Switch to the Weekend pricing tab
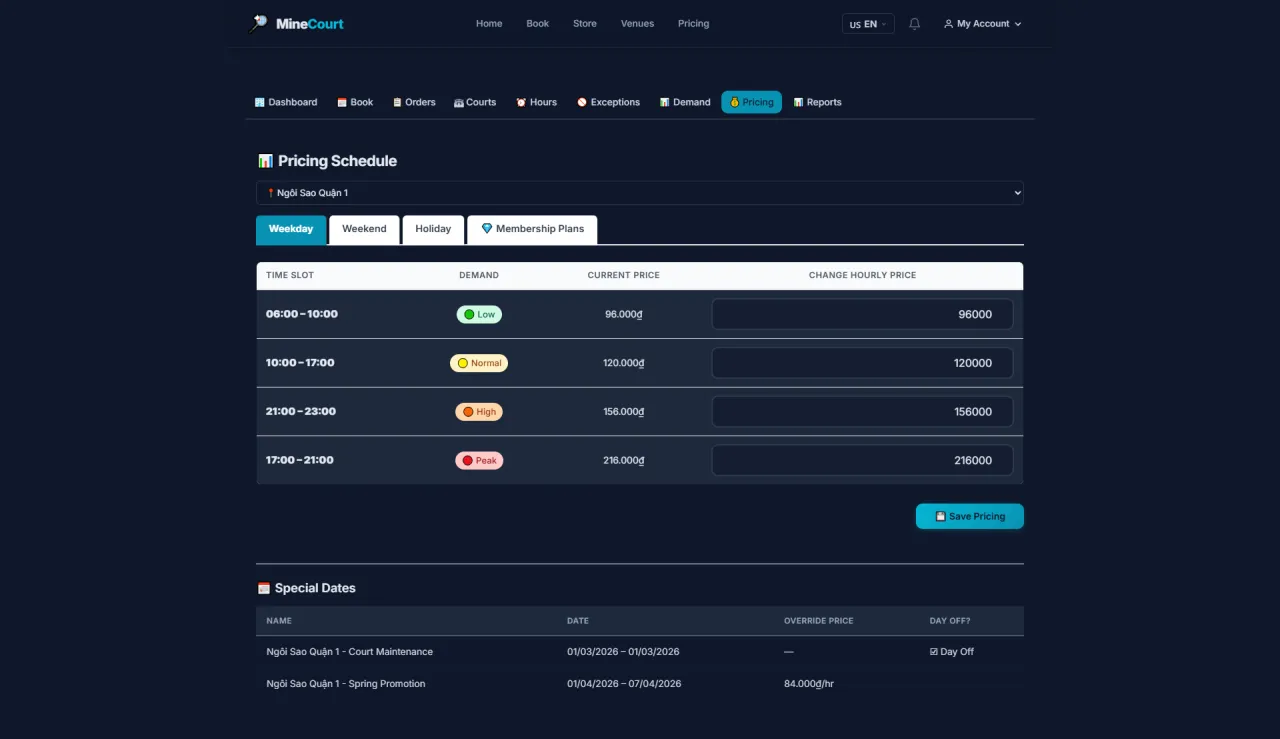Image resolution: width=1280 pixels, height=739 pixels. [x=364, y=229]
